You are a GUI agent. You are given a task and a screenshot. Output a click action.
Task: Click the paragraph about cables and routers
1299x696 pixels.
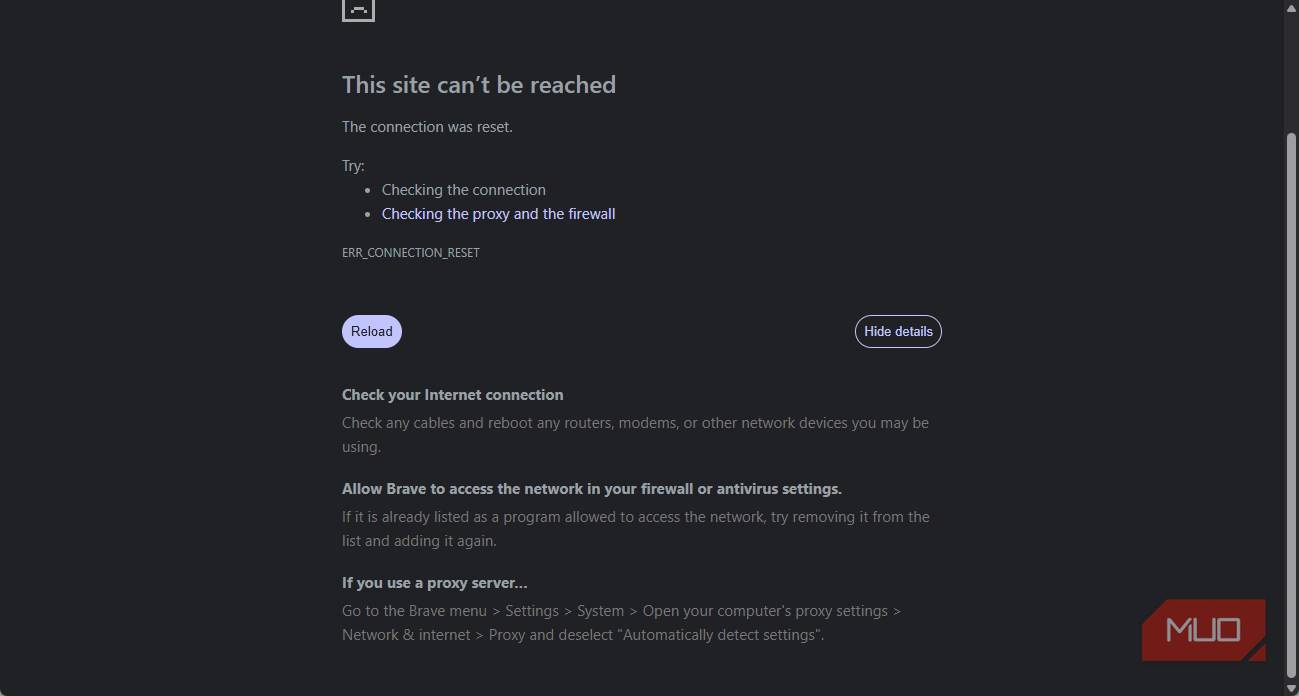tap(635, 435)
